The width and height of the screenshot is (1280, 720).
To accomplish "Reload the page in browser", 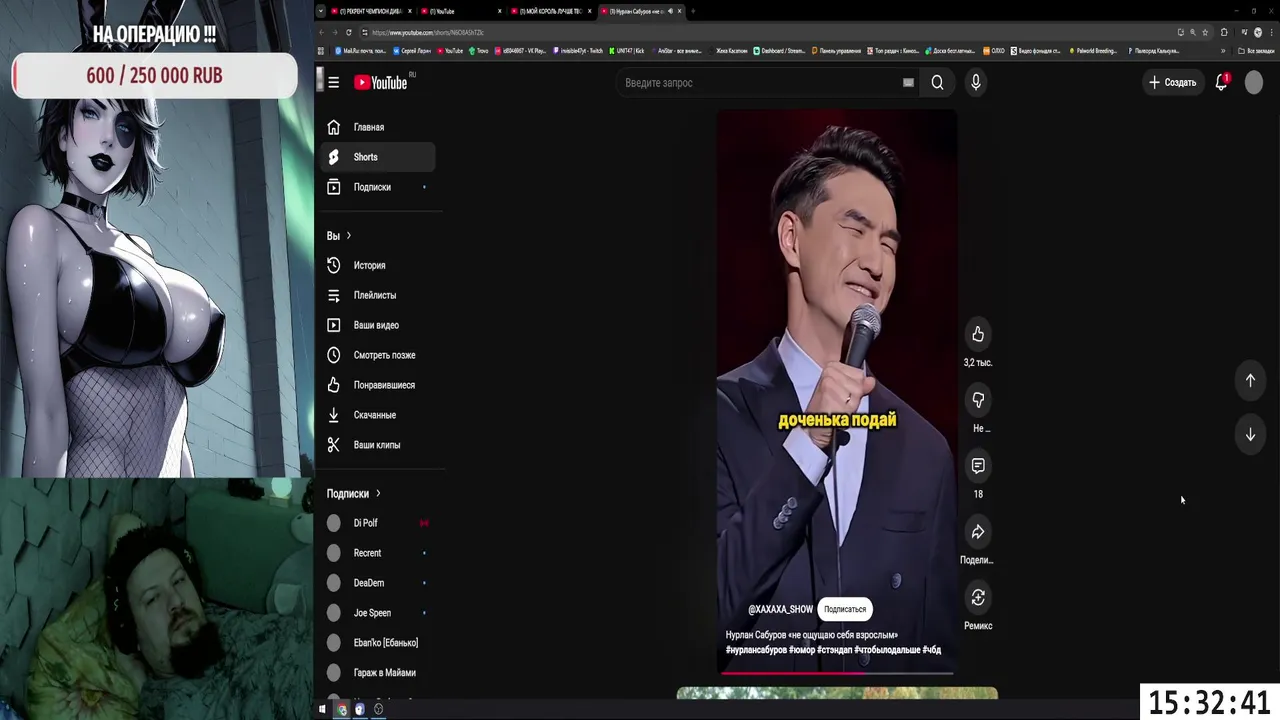I will point(349,32).
